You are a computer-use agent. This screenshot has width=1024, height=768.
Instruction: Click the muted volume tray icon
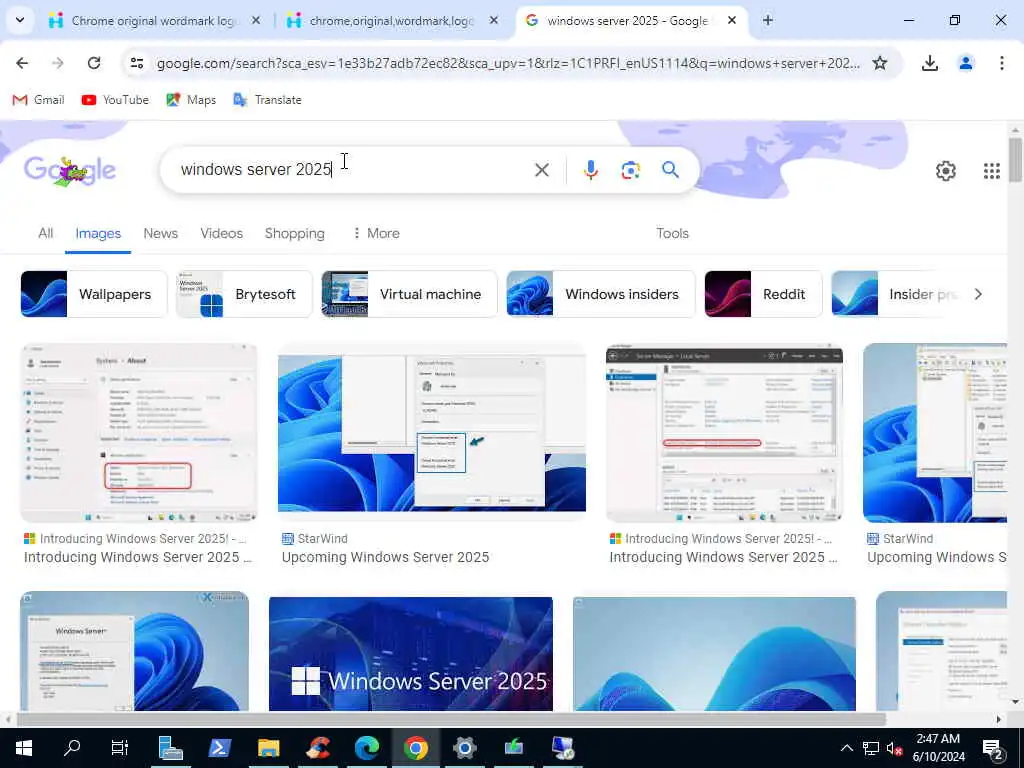coord(894,748)
